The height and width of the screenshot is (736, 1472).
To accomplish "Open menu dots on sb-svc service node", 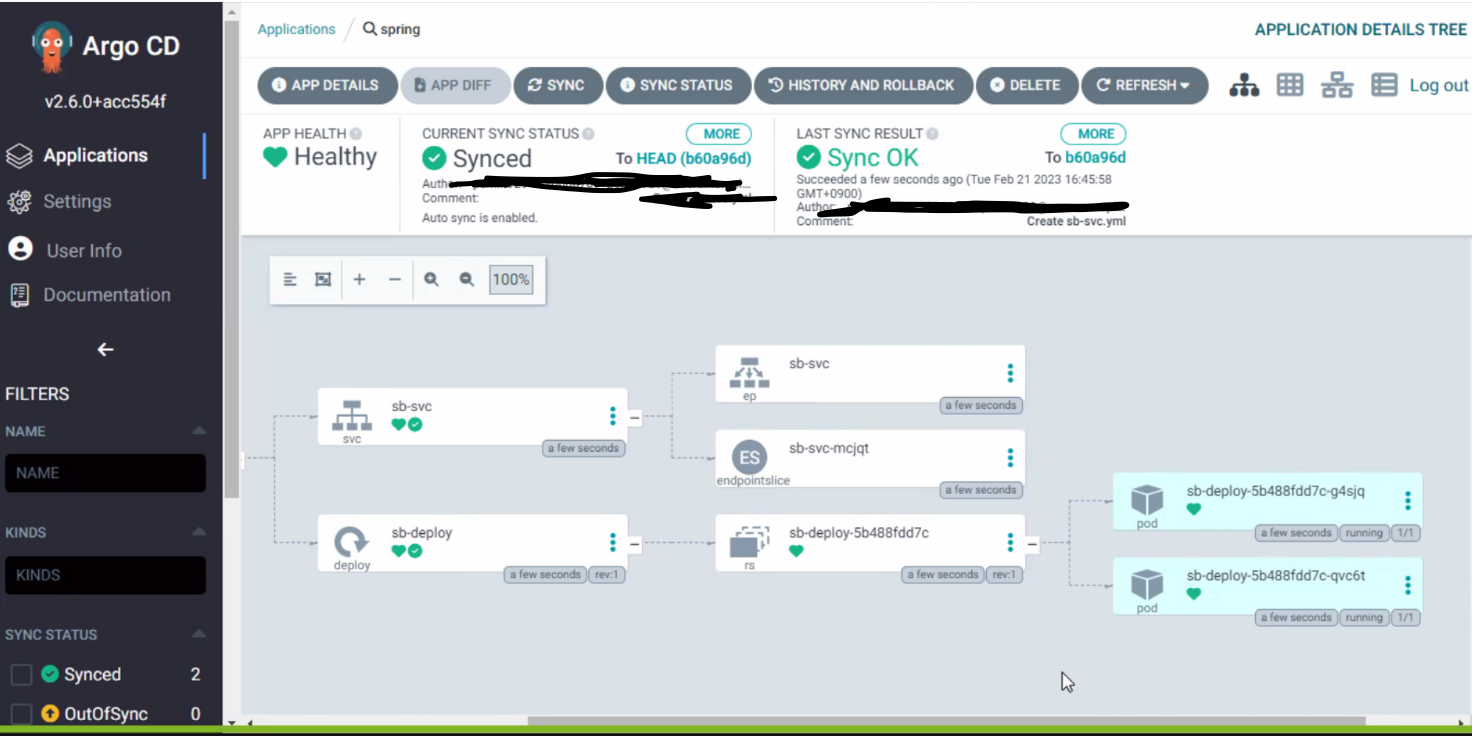I will pyautogui.click(x=613, y=416).
